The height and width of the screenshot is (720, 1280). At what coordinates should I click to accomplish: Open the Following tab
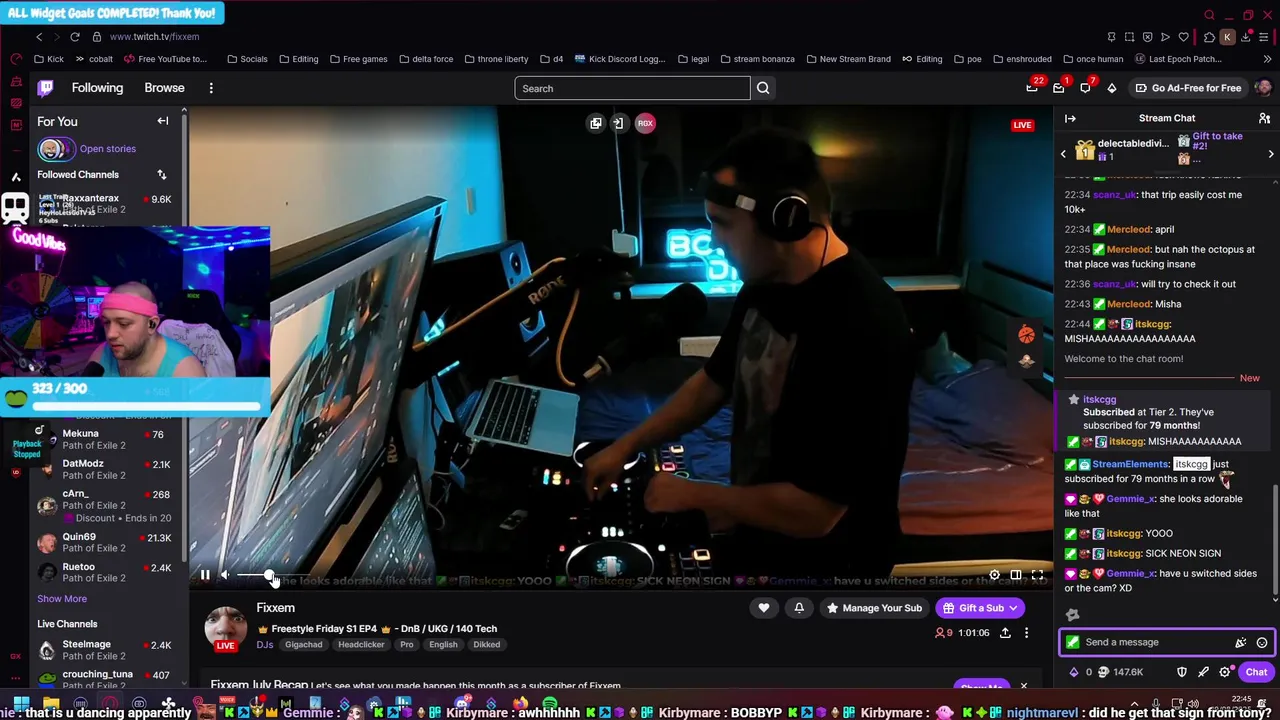[97, 88]
